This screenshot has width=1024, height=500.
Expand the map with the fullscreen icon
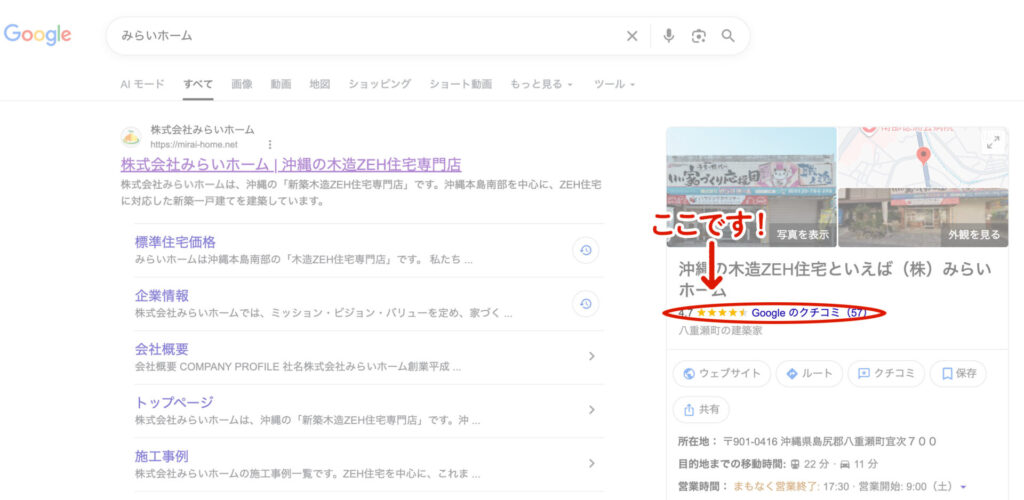click(992, 143)
